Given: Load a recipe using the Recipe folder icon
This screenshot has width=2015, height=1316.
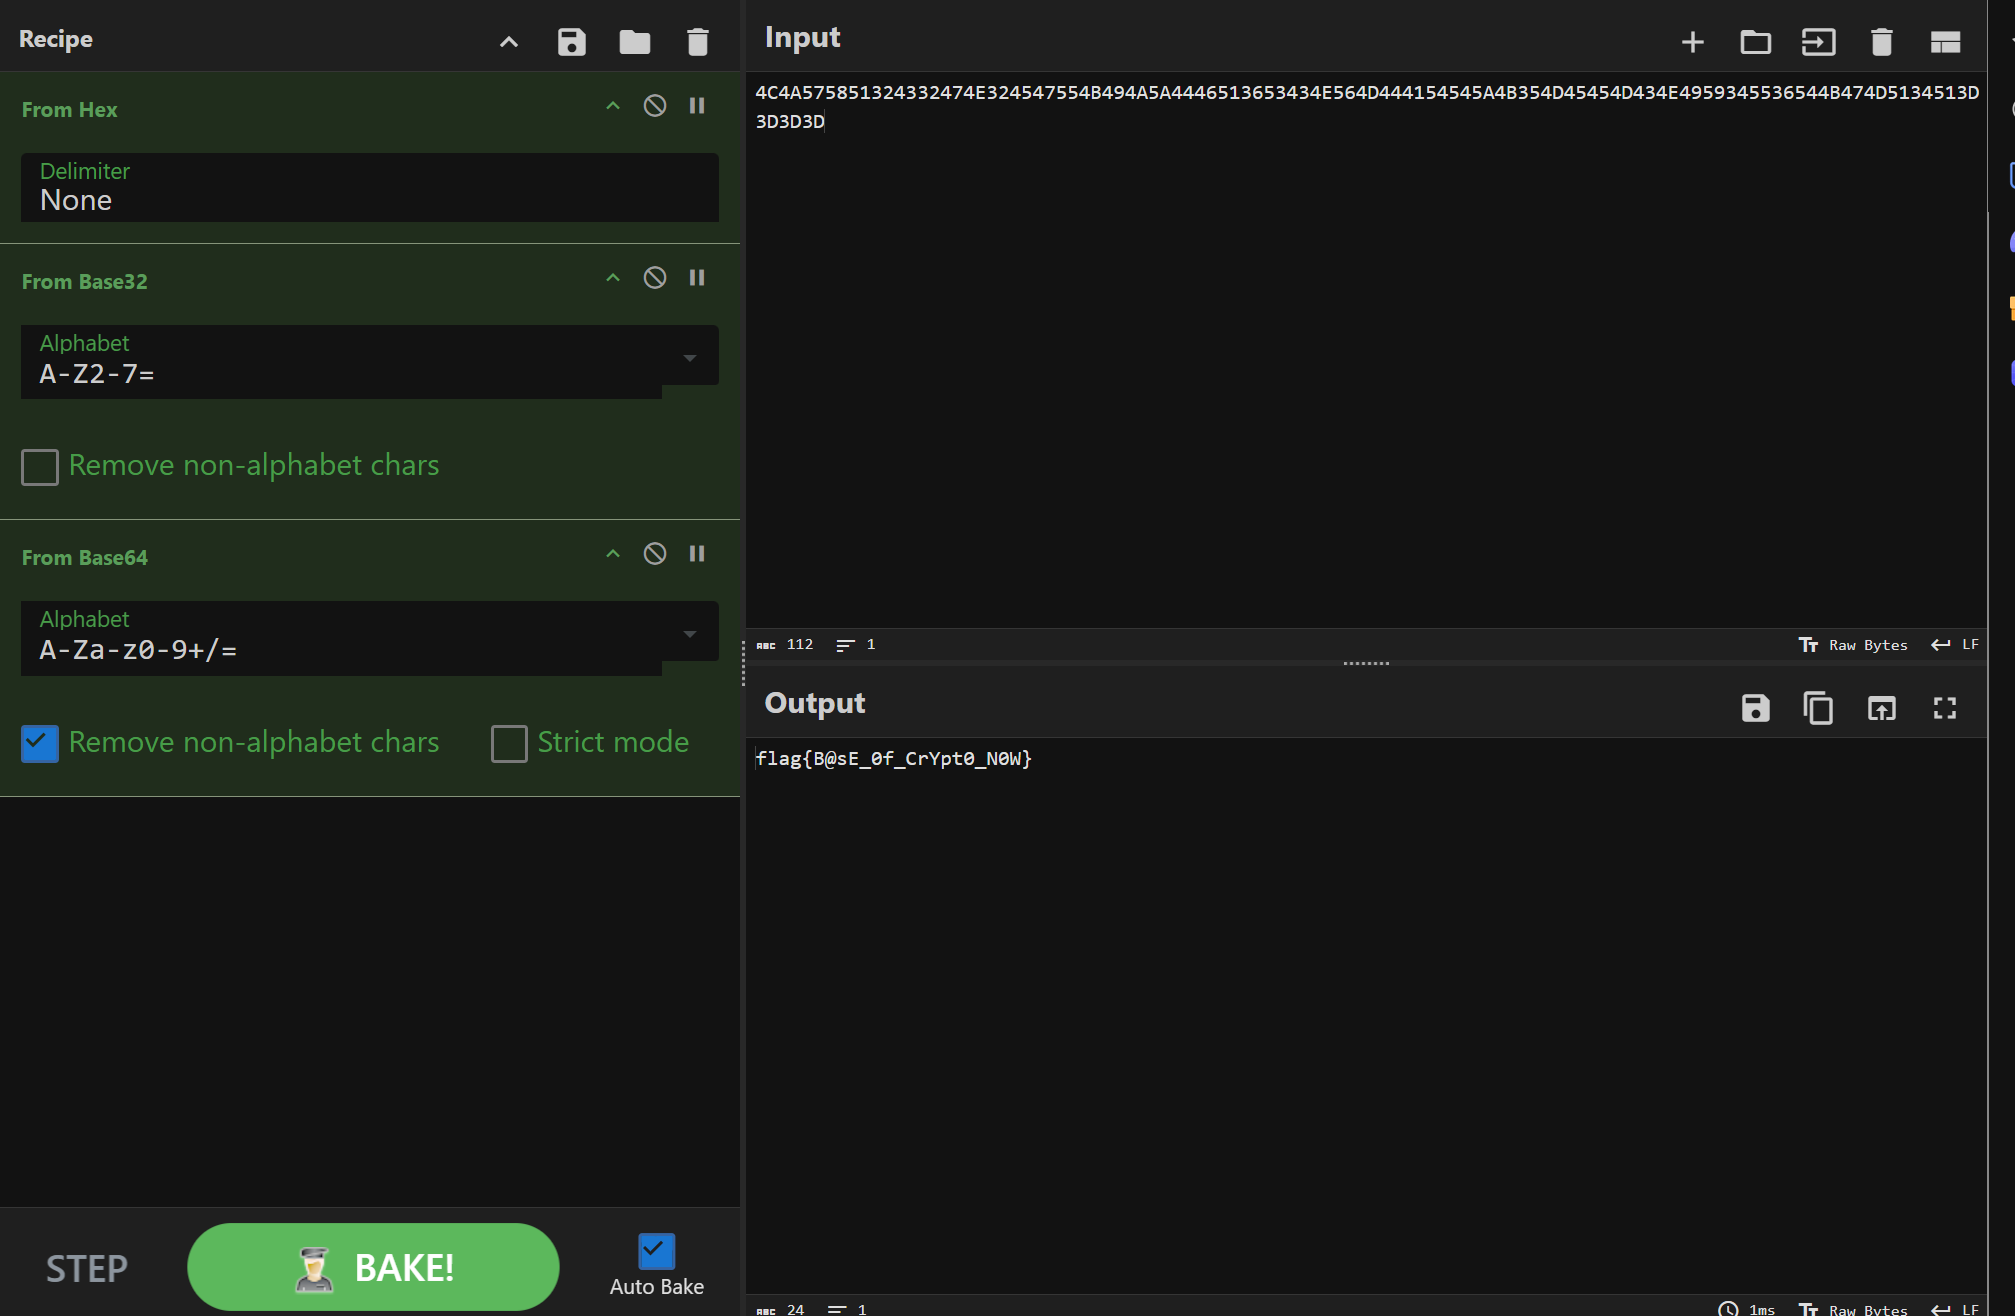Looking at the screenshot, I should (x=634, y=42).
